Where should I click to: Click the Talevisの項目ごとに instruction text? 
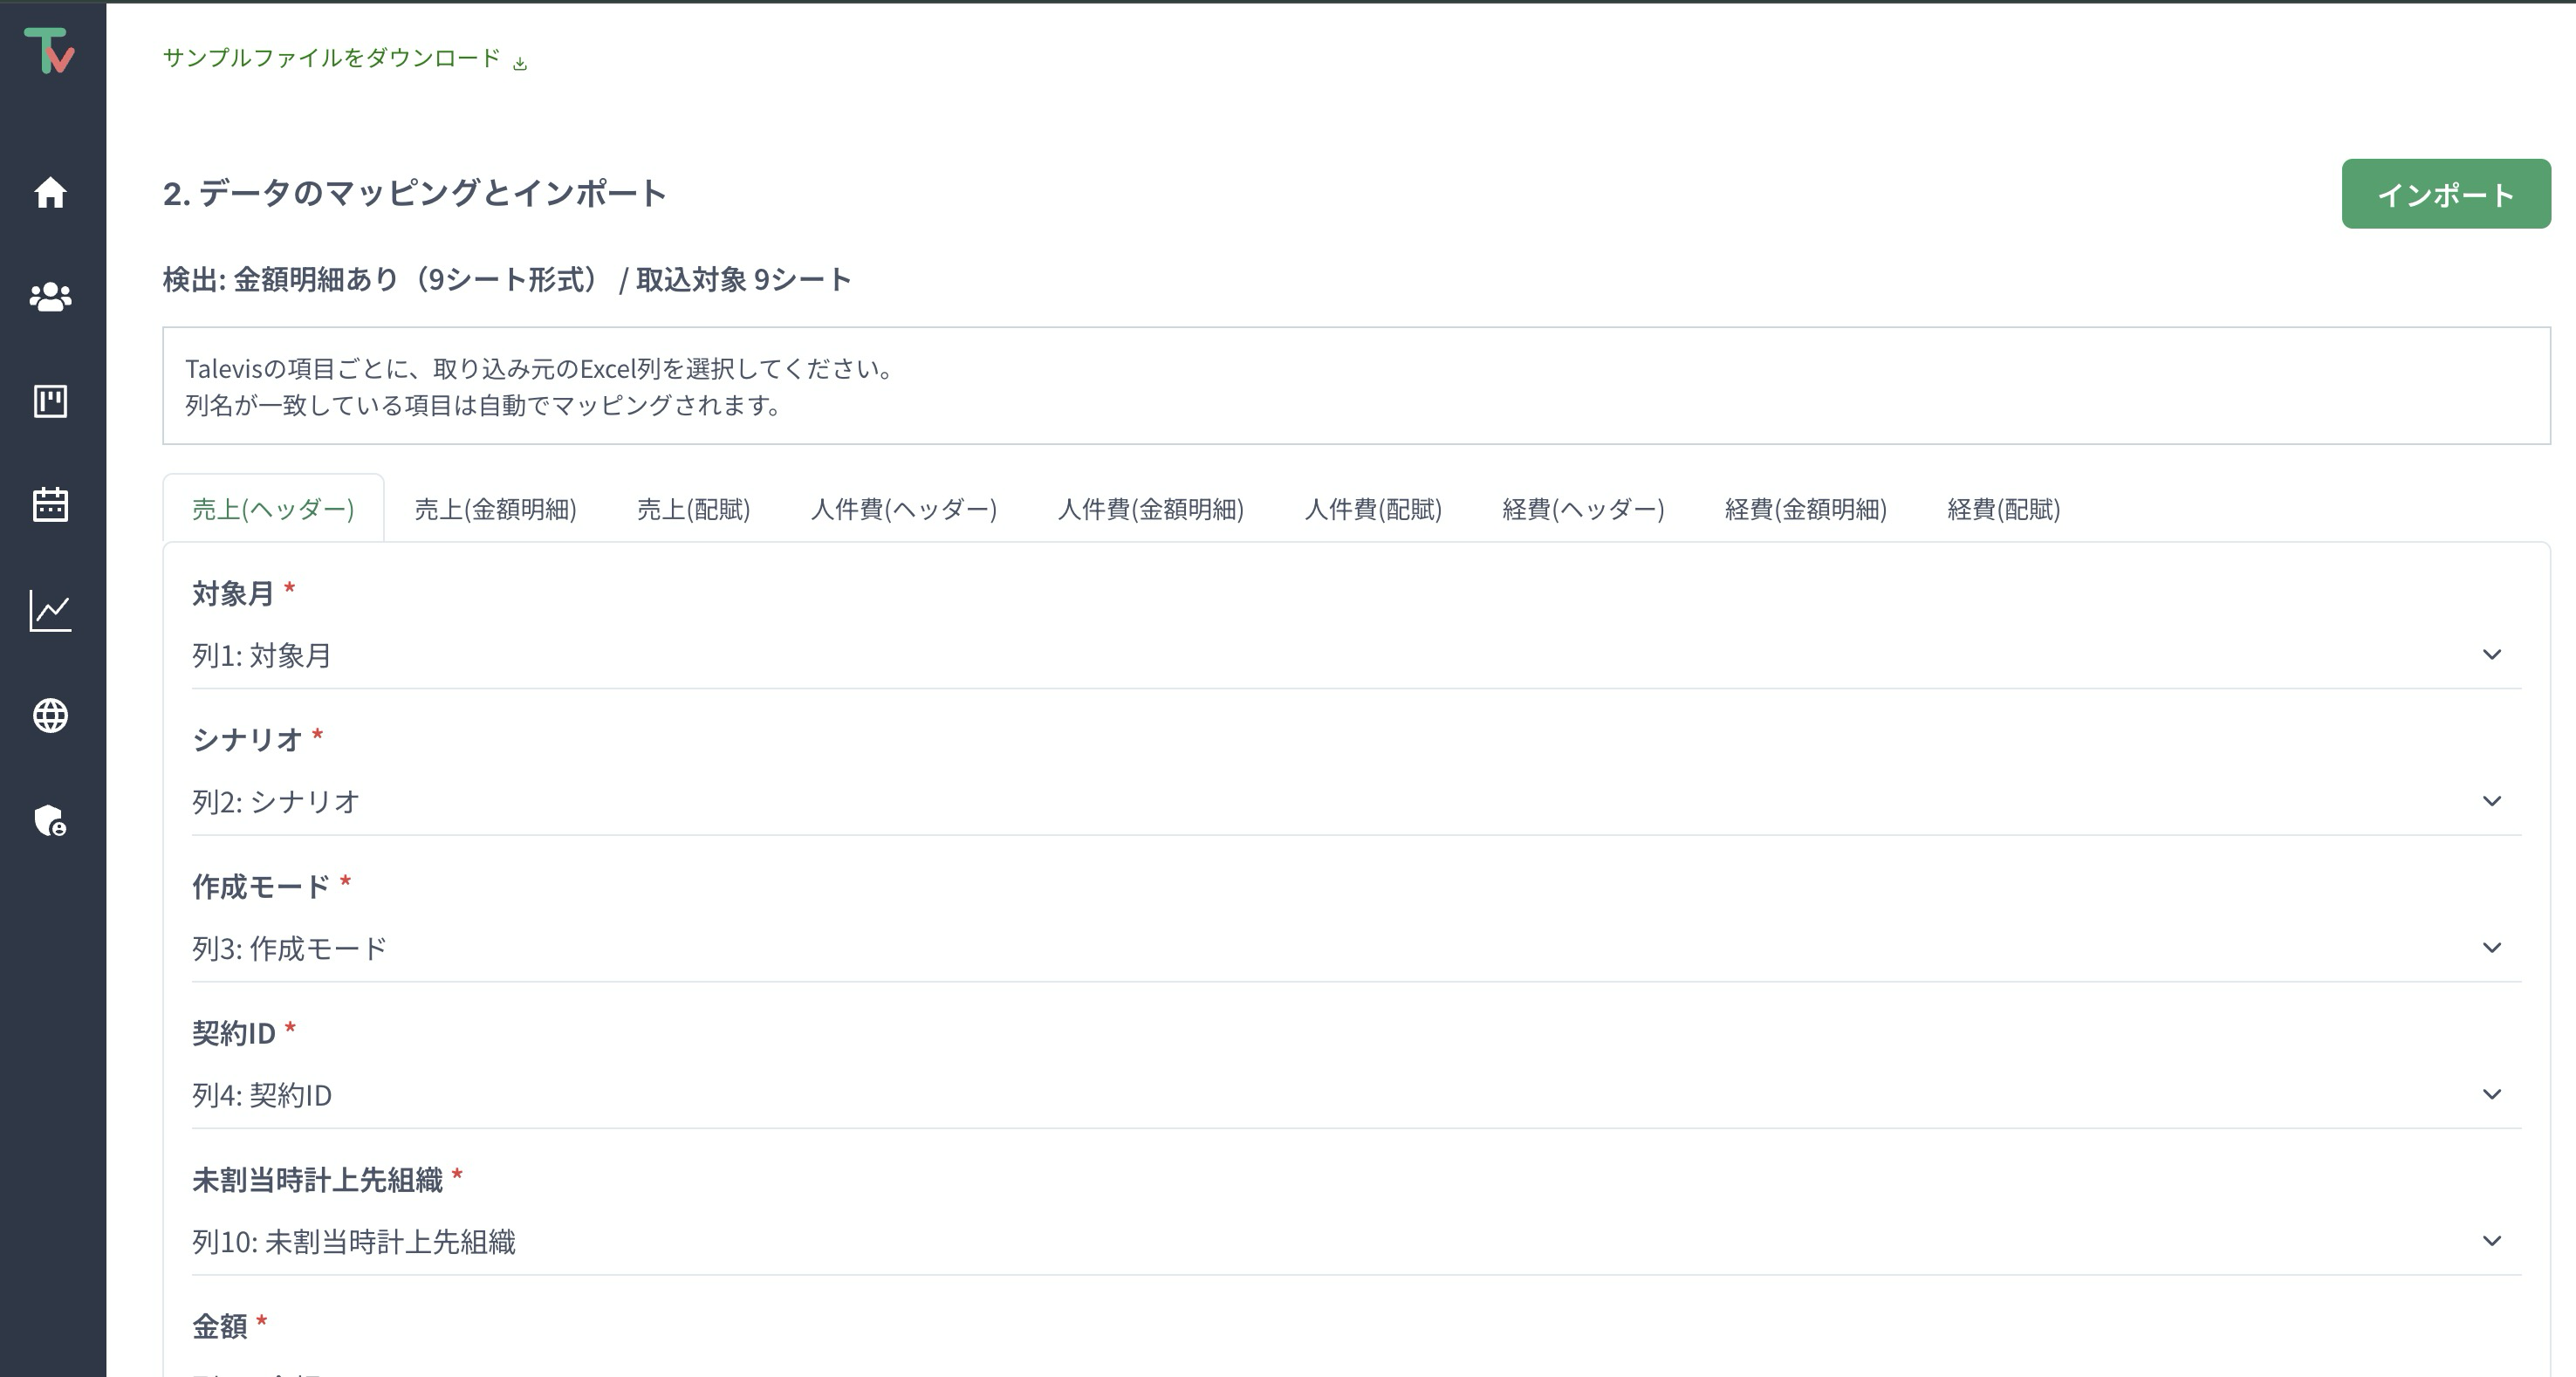click(x=540, y=368)
